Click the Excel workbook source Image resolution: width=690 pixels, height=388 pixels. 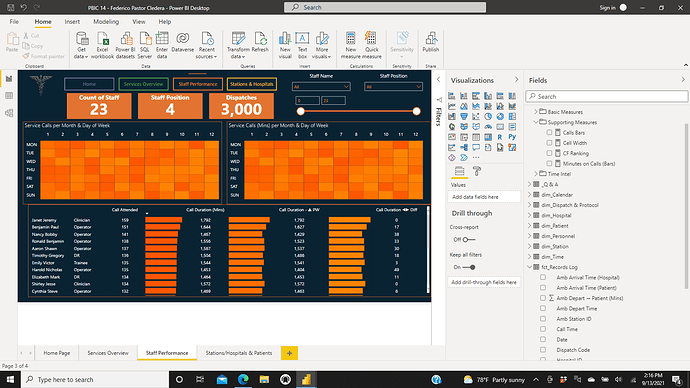102,45
